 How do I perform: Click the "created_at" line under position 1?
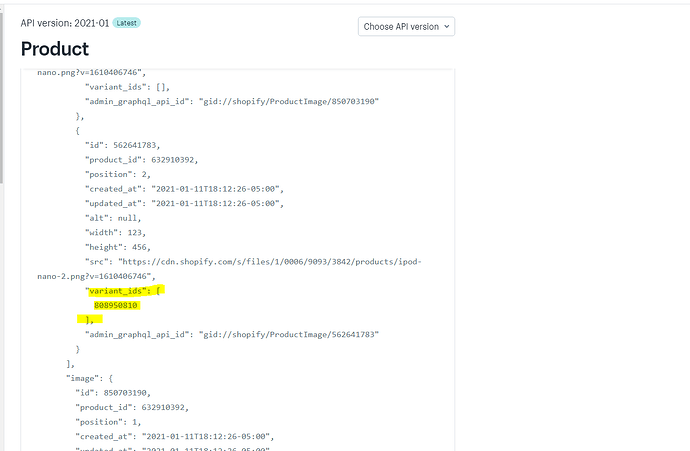pos(175,436)
